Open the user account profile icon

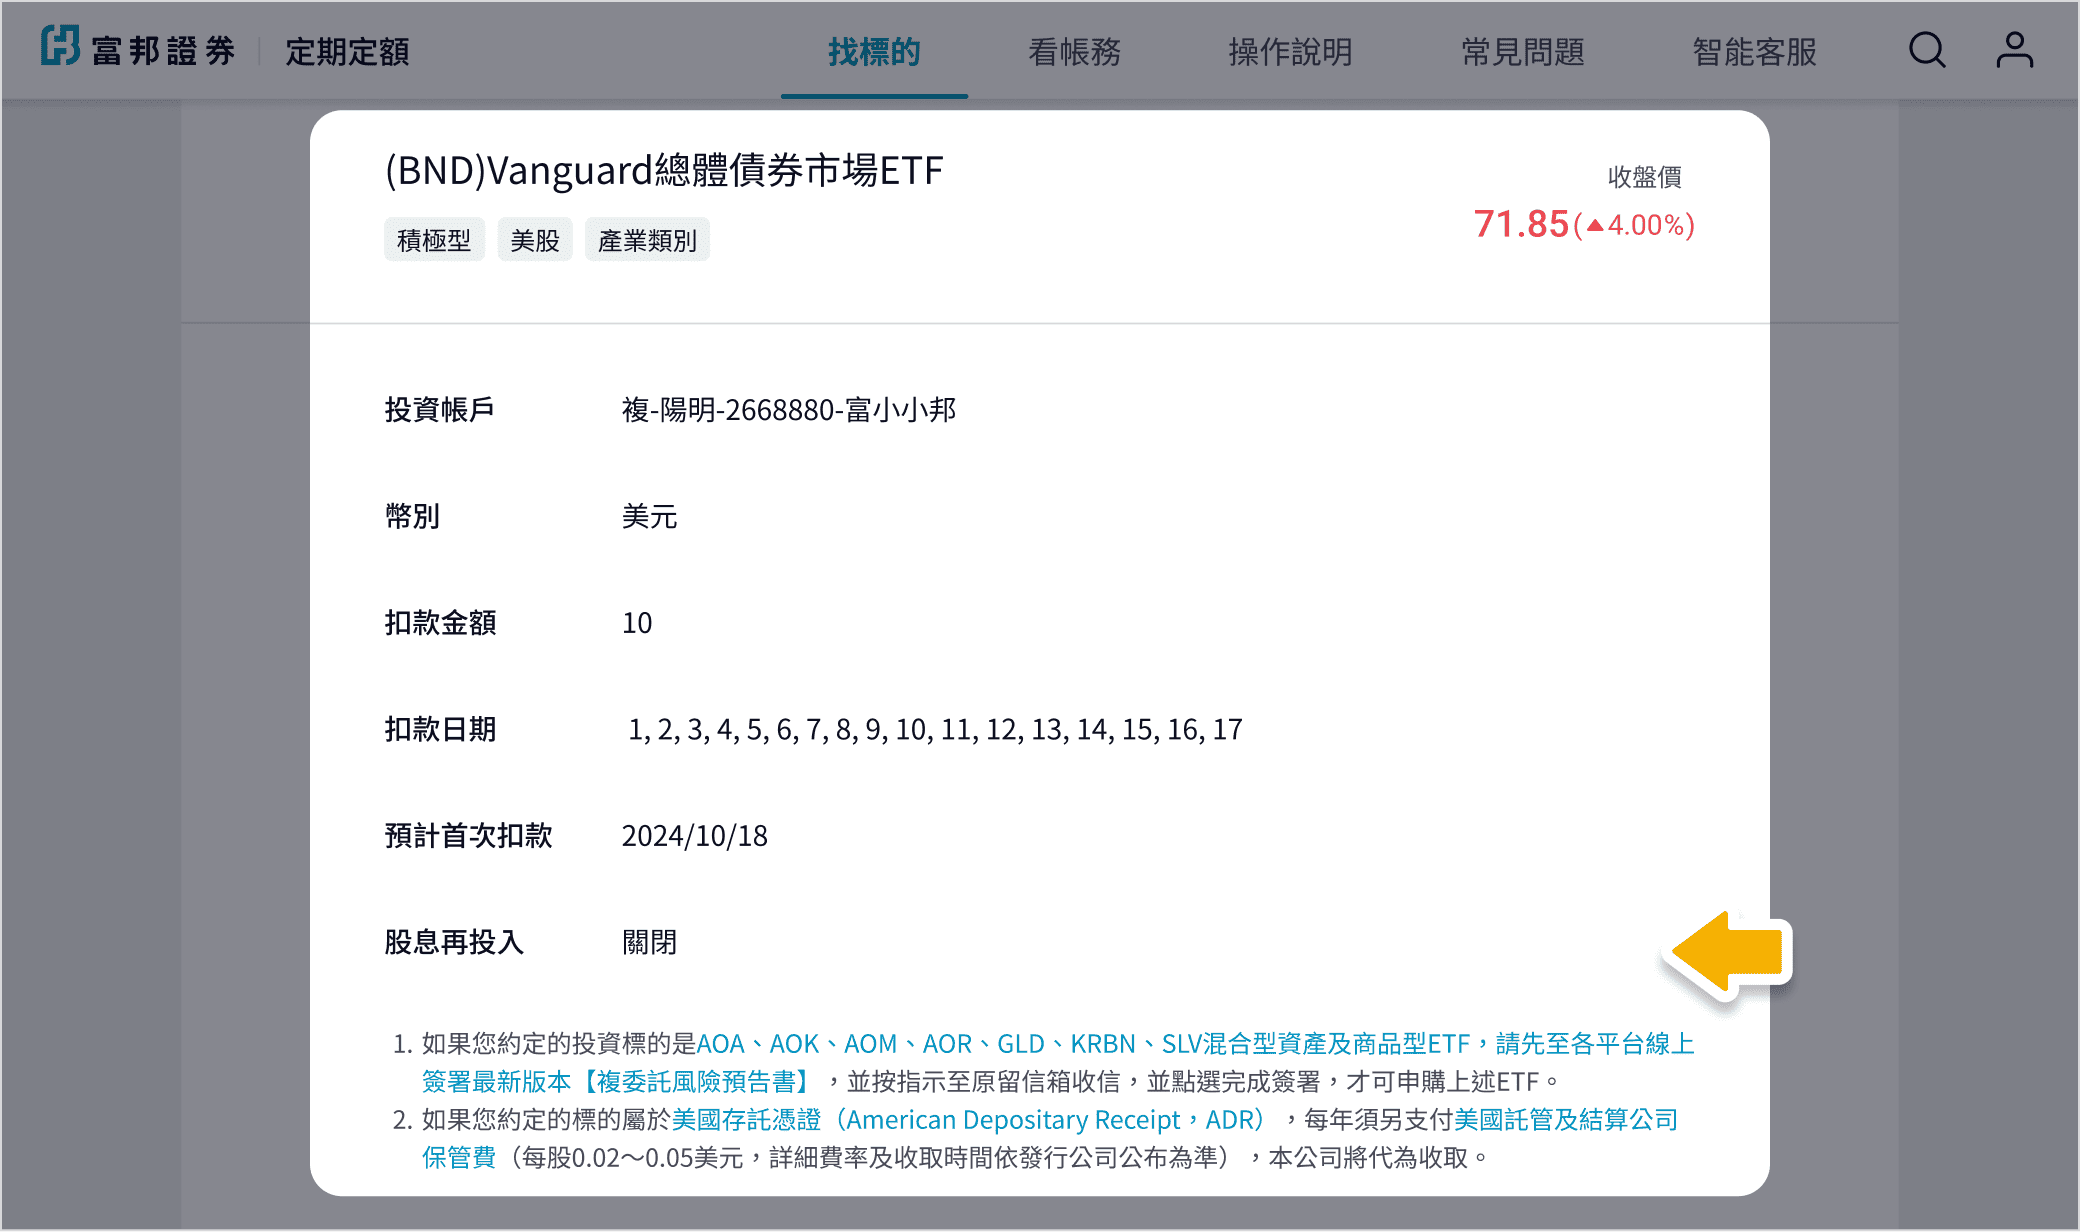(2014, 50)
